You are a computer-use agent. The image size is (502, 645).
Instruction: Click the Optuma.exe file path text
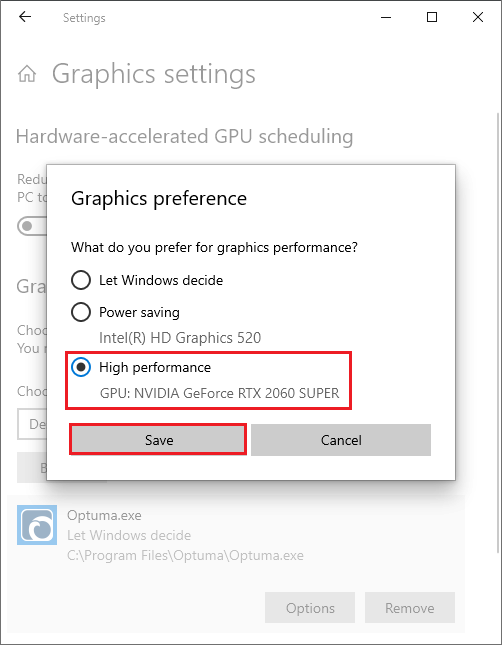click(x=185, y=555)
